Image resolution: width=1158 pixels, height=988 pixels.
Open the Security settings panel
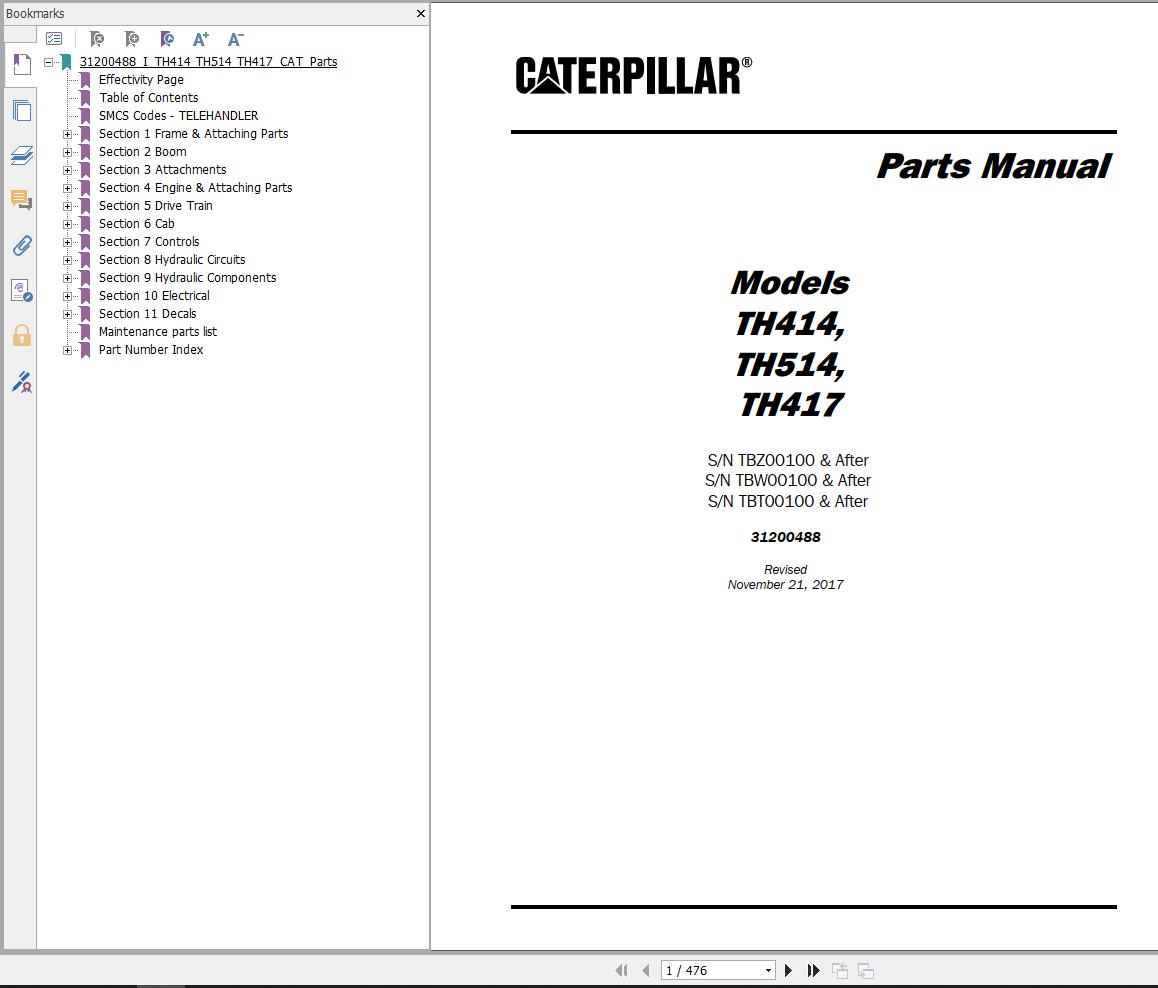coord(22,335)
